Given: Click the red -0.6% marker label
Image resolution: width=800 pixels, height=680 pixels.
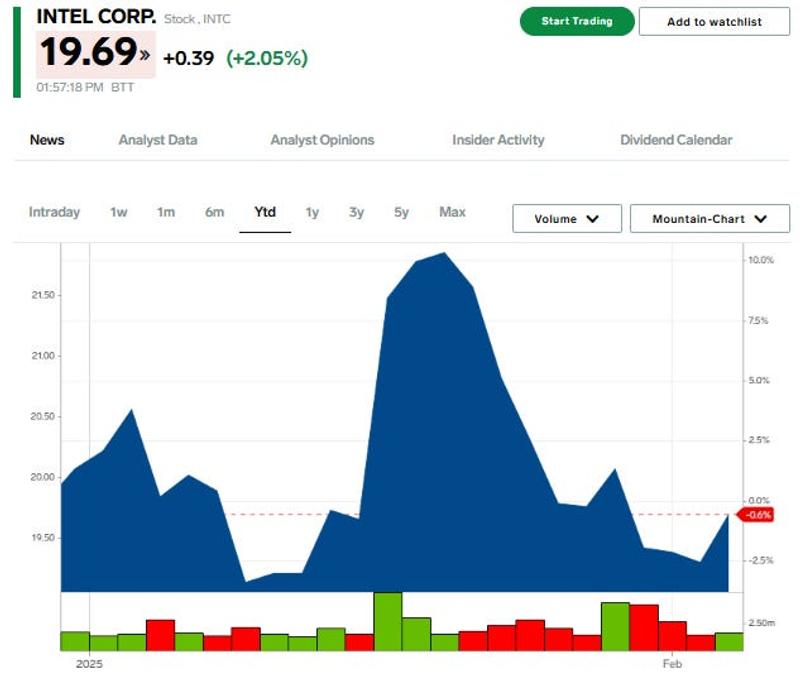Looking at the screenshot, I should pyautogui.click(x=756, y=515).
